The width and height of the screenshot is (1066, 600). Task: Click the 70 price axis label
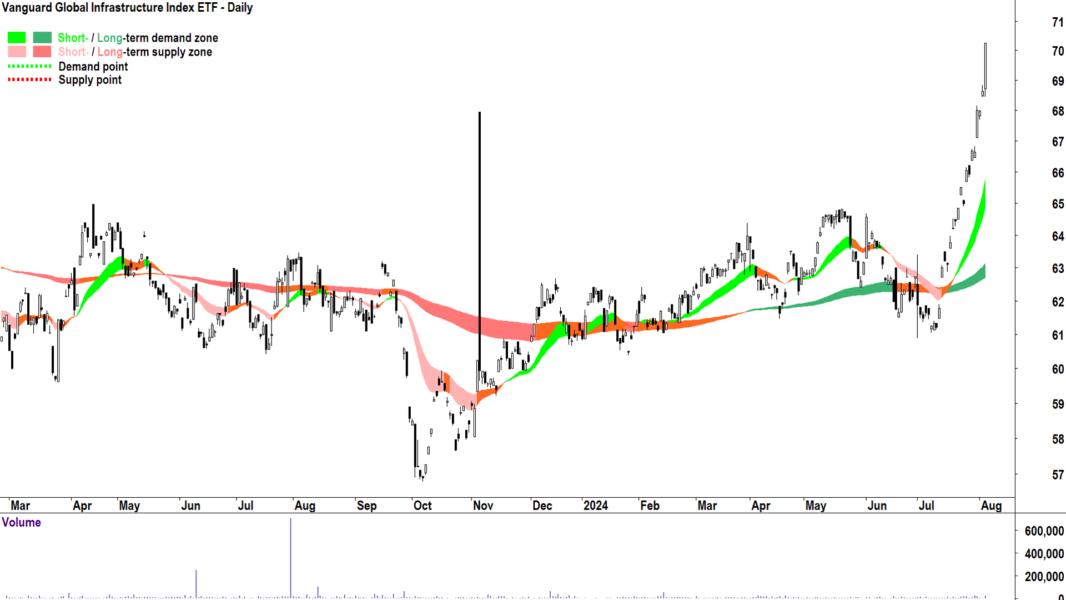(x=1057, y=51)
